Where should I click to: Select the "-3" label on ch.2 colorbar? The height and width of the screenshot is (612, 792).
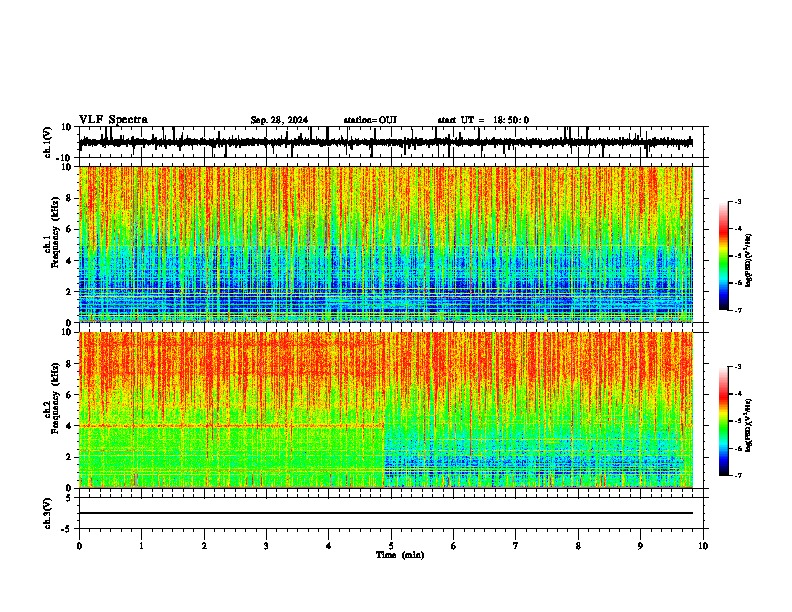point(737,367)
